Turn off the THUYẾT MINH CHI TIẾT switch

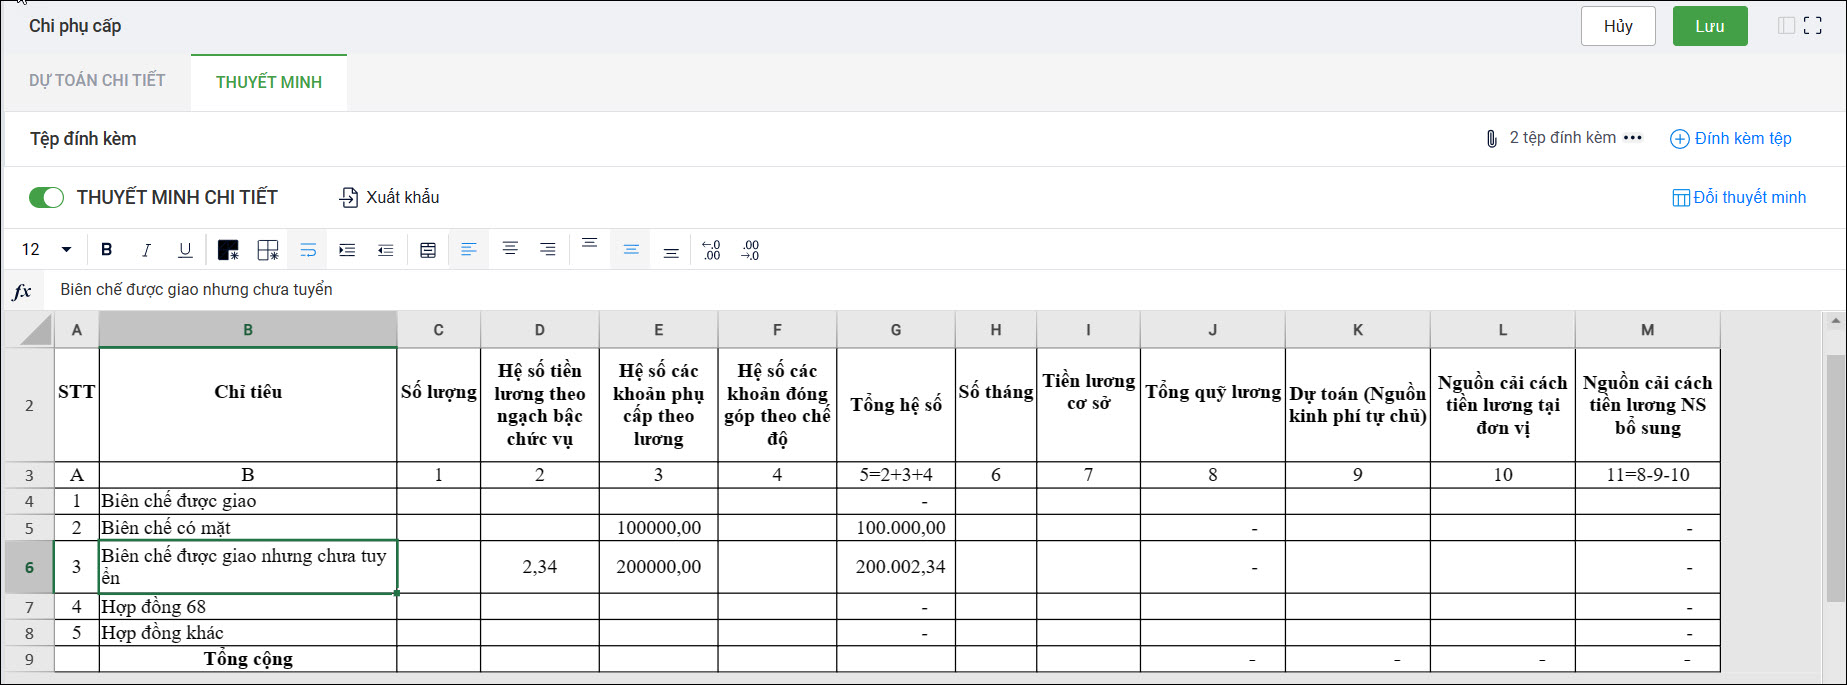[46, 198]
